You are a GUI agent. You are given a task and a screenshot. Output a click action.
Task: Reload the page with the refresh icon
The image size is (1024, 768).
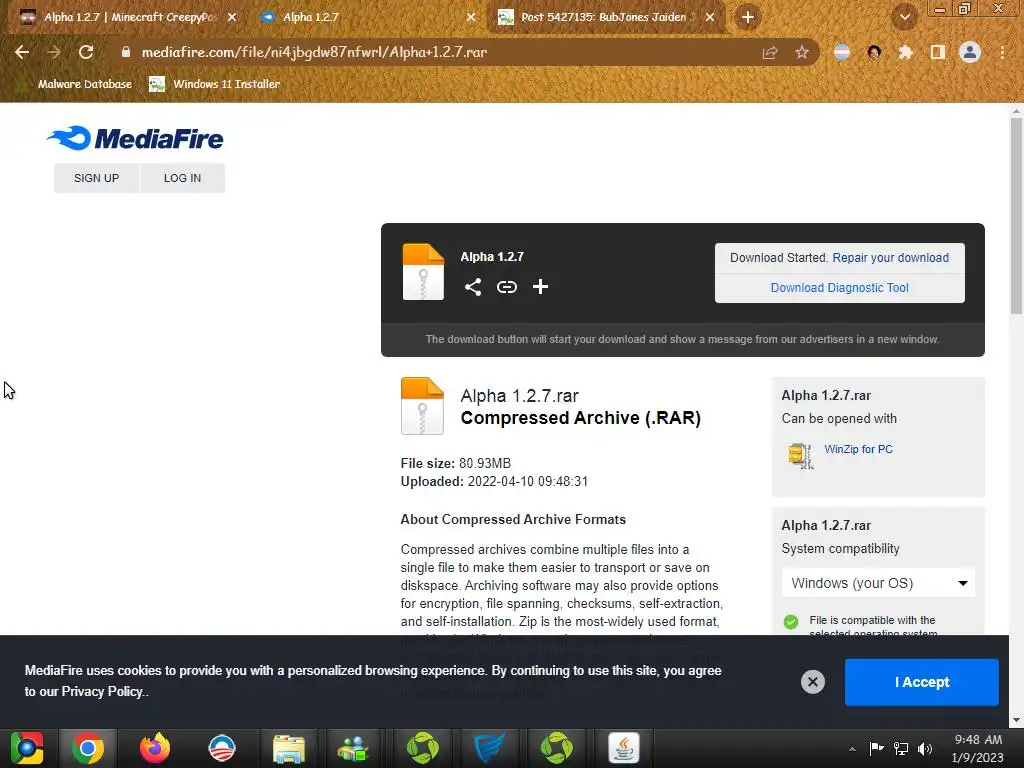[x=86, y=52]
